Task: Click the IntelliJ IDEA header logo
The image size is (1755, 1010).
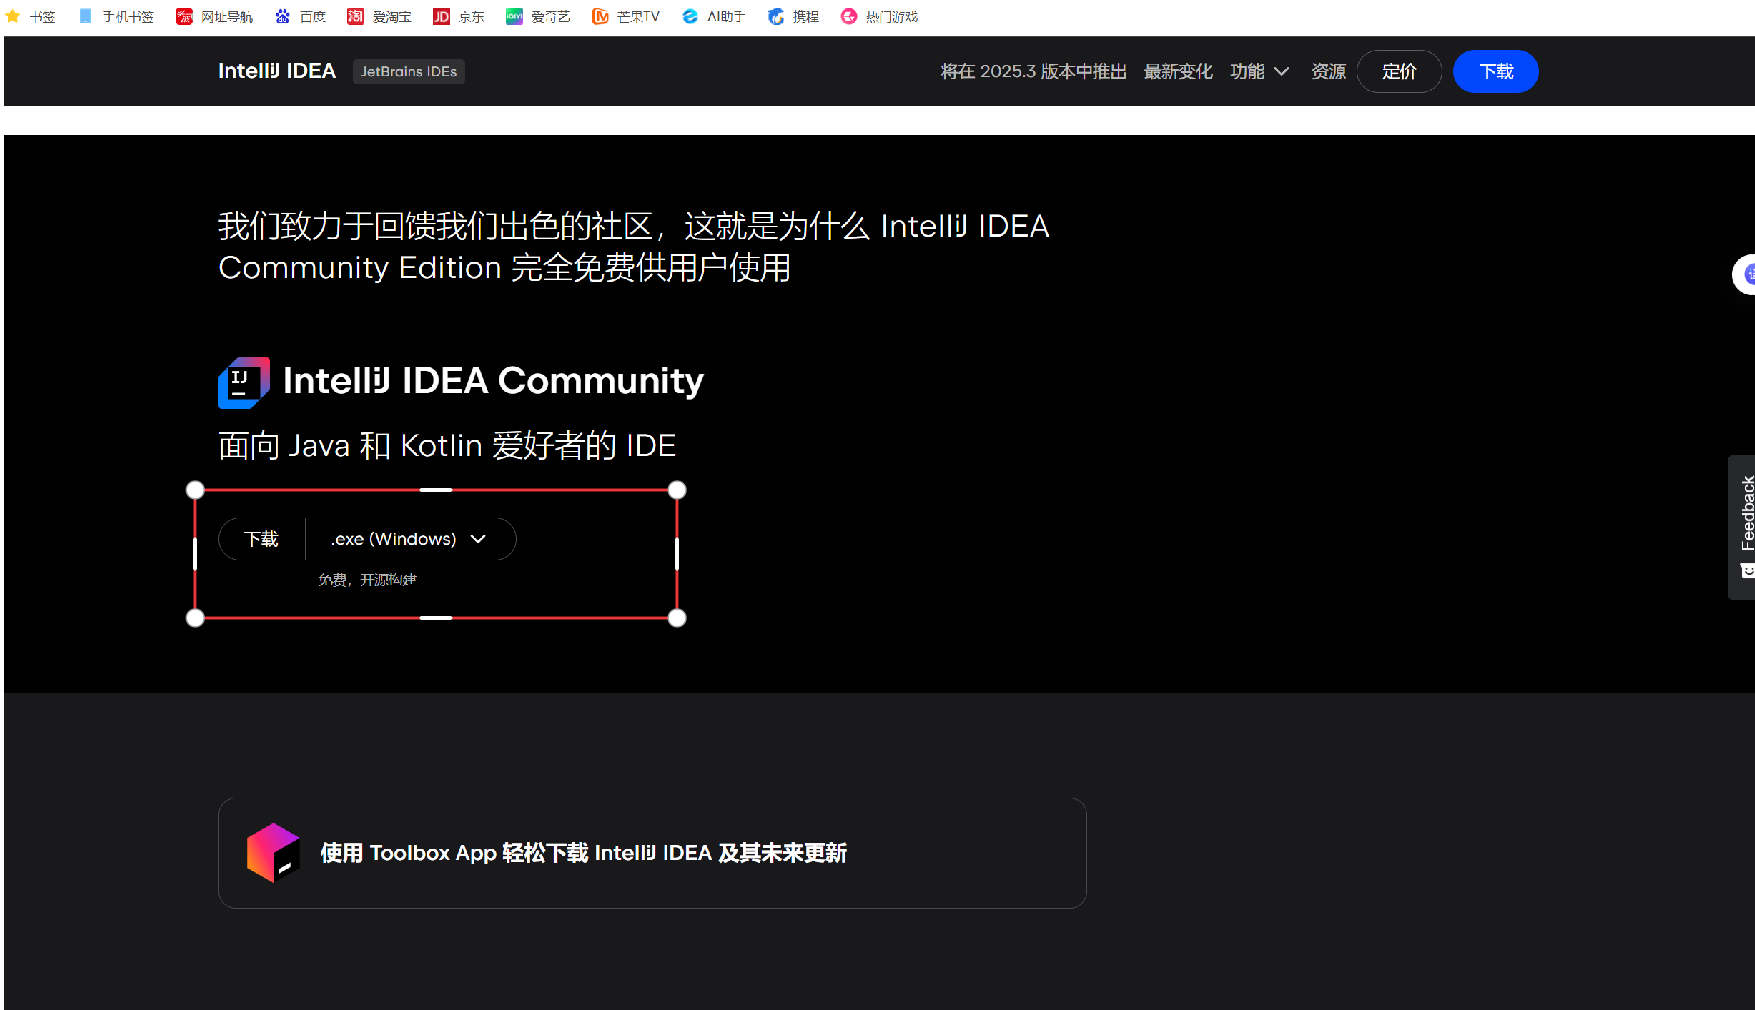Action: [277, 71]
